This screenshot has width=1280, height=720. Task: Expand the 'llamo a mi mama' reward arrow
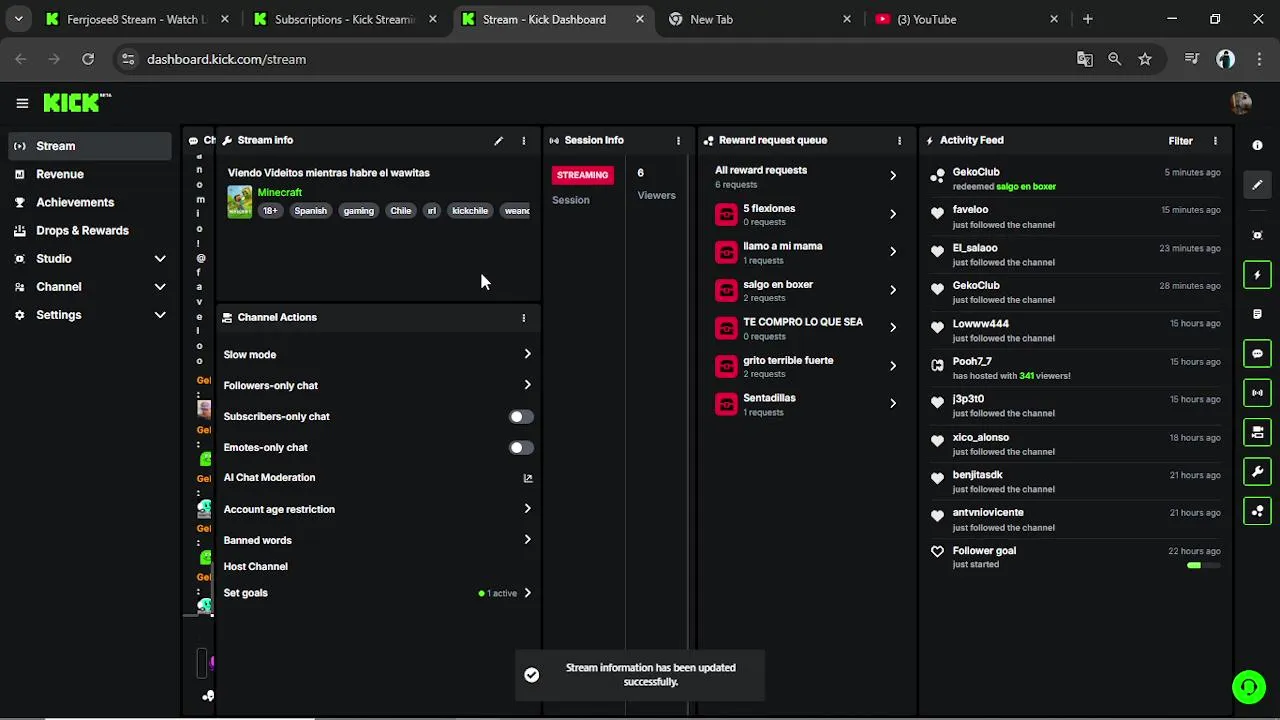coord(893,252)
